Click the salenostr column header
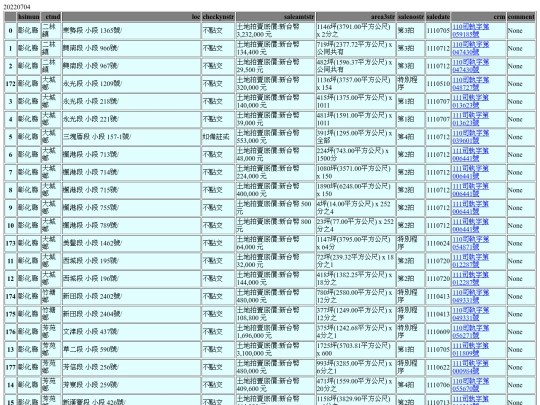Image resolution: width=540 pixels, height=405 pixels. (x=411, y=17)
